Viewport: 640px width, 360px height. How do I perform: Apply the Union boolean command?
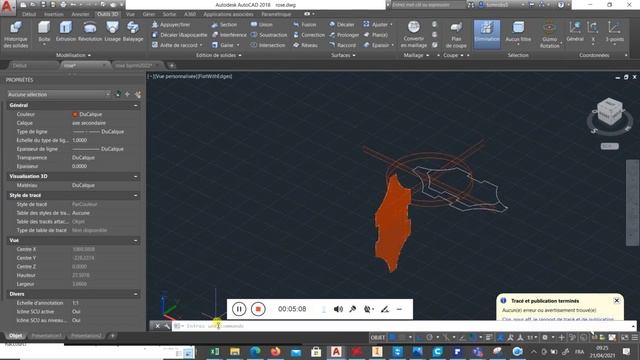point(262,24)
